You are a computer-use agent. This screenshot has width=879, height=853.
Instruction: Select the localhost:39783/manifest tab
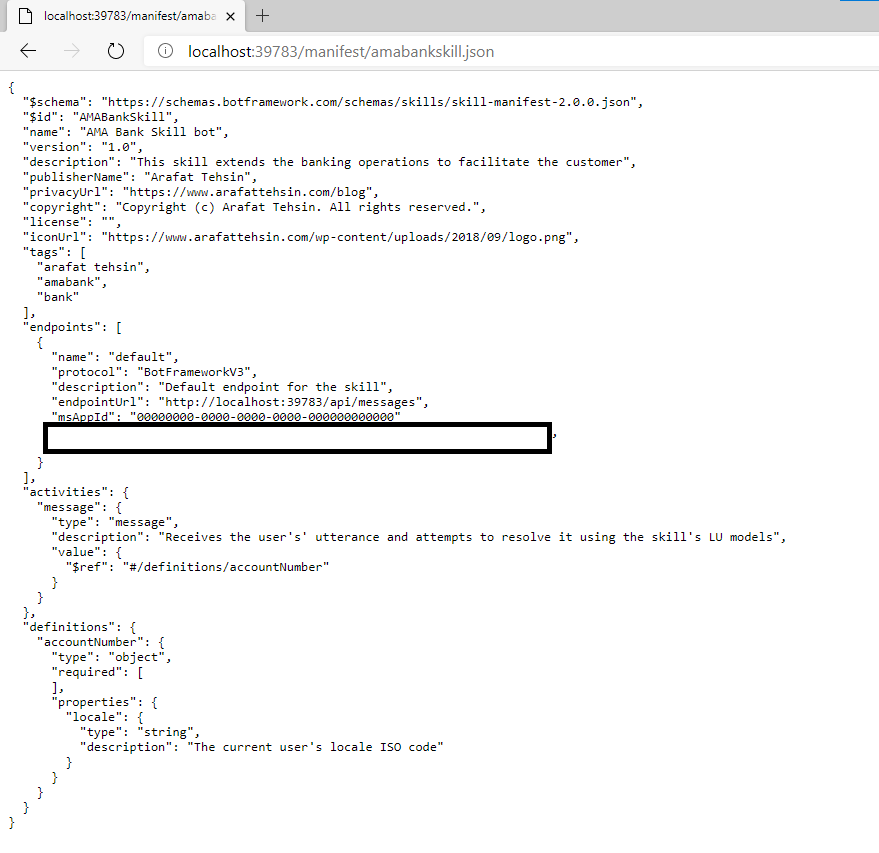124,16
